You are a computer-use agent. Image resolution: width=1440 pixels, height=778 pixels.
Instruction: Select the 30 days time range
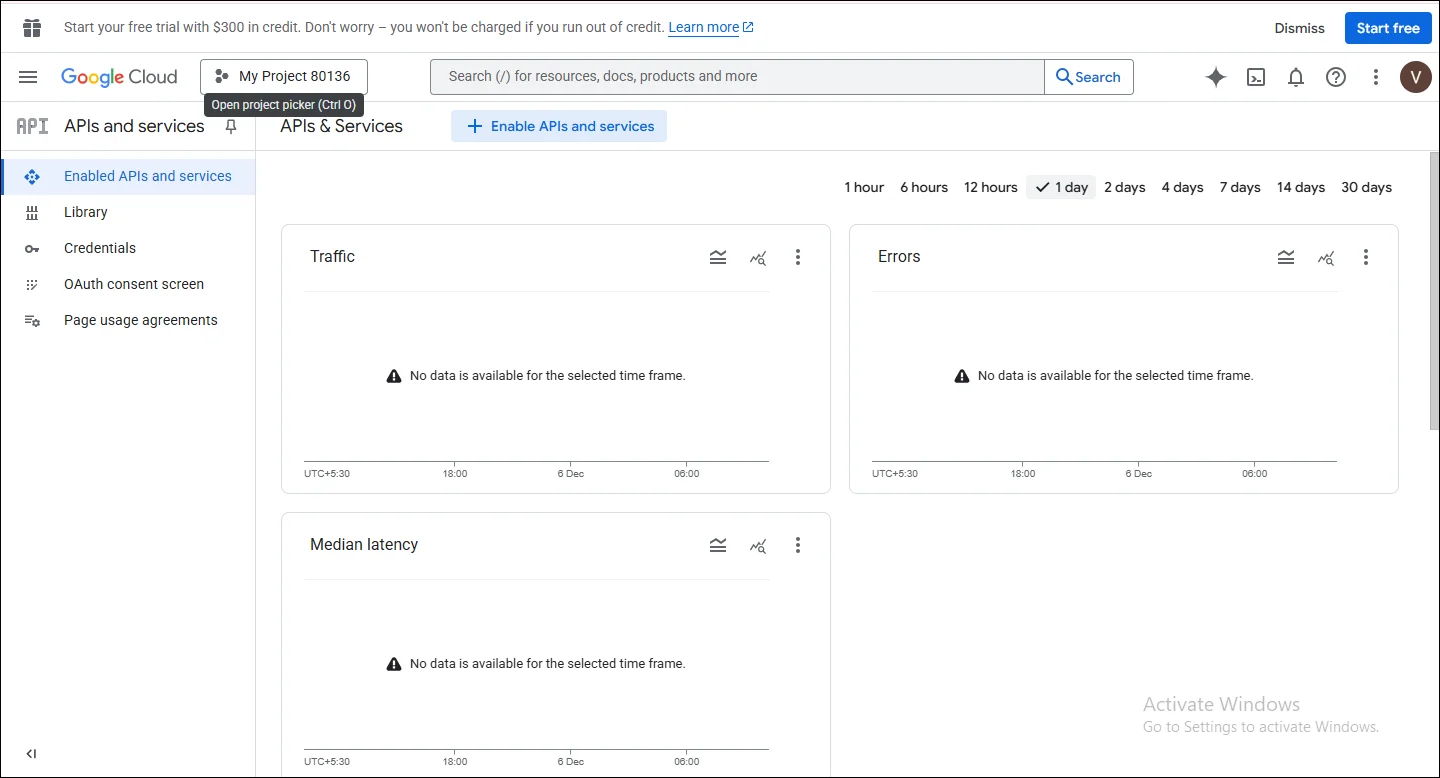tap(1367, 187)
